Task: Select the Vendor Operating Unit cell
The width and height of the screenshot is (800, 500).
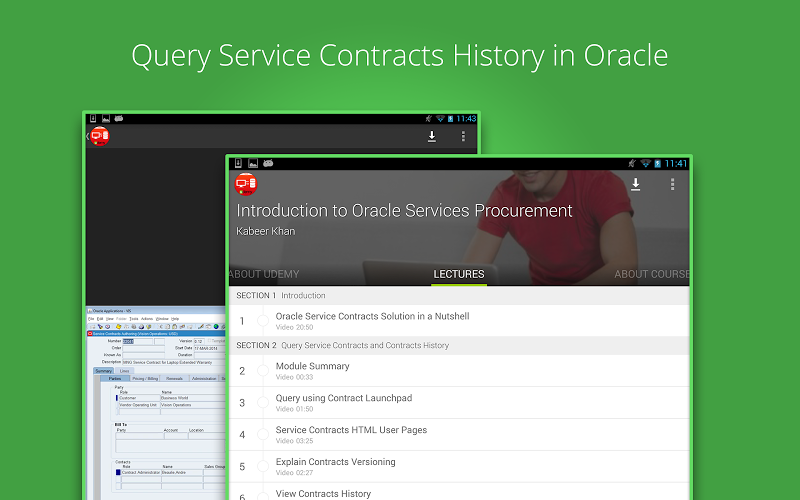Action: pos(139,405)
